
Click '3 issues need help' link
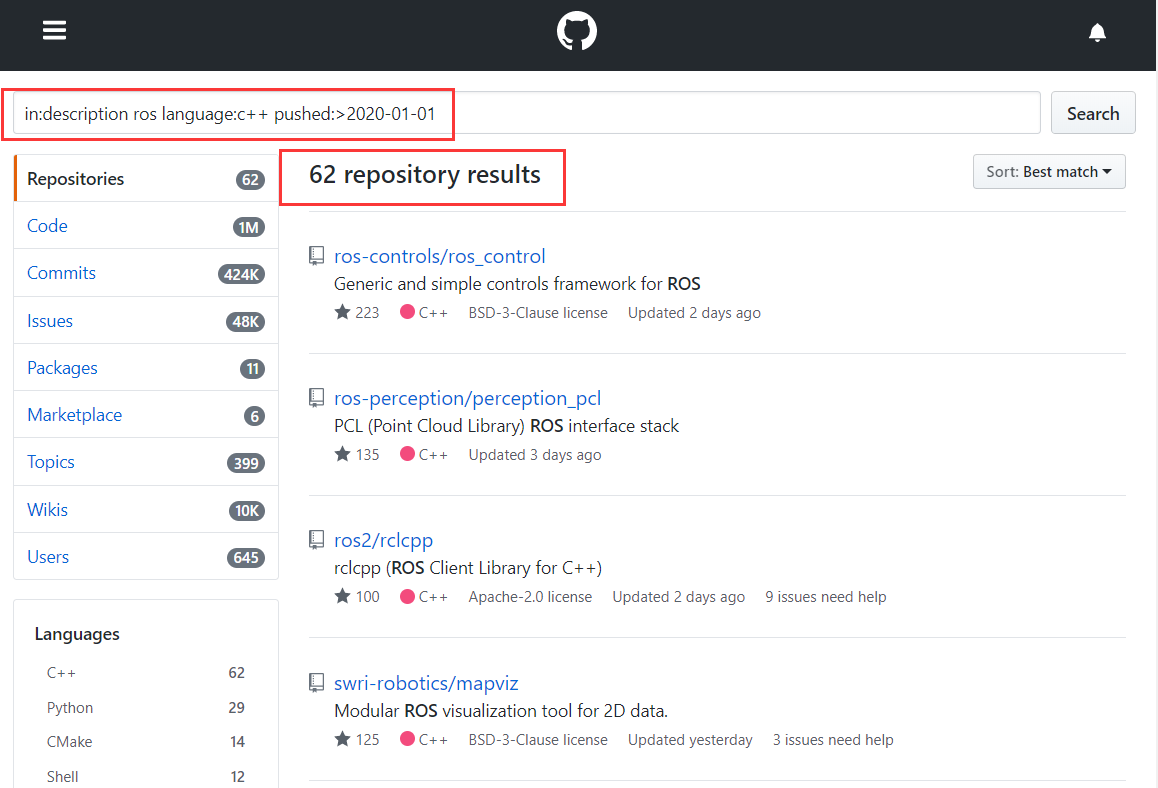coord(833,739)
